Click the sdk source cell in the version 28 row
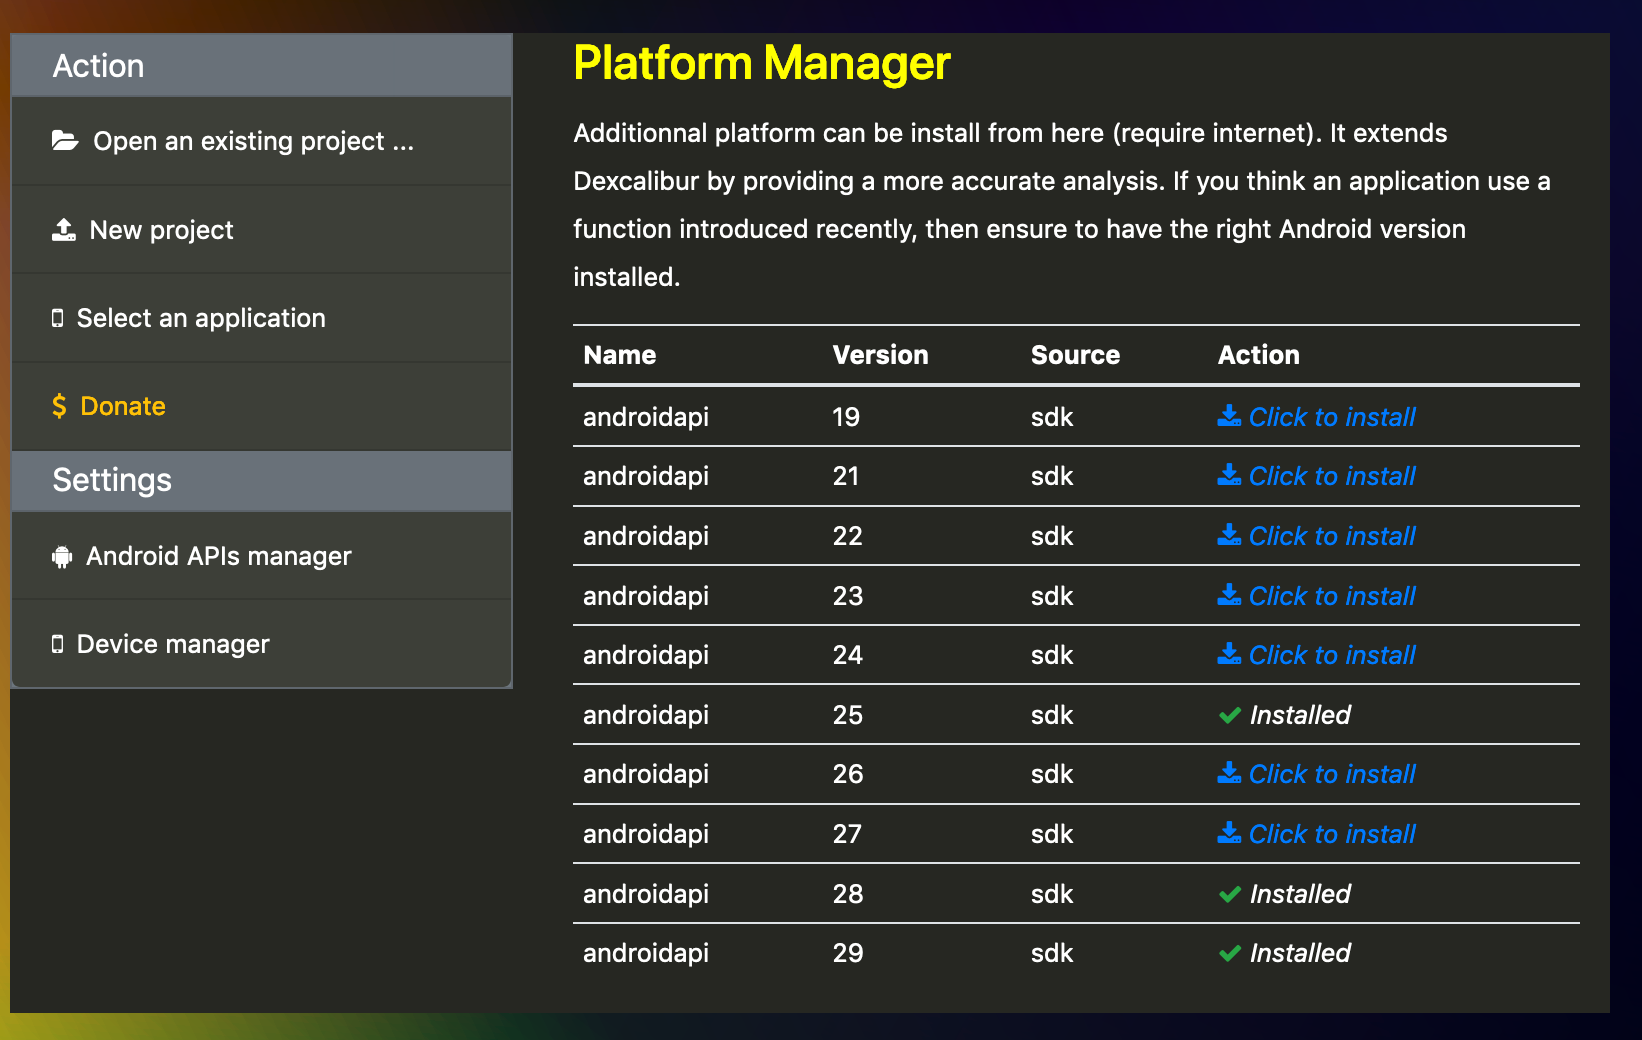 [1052, 894]
